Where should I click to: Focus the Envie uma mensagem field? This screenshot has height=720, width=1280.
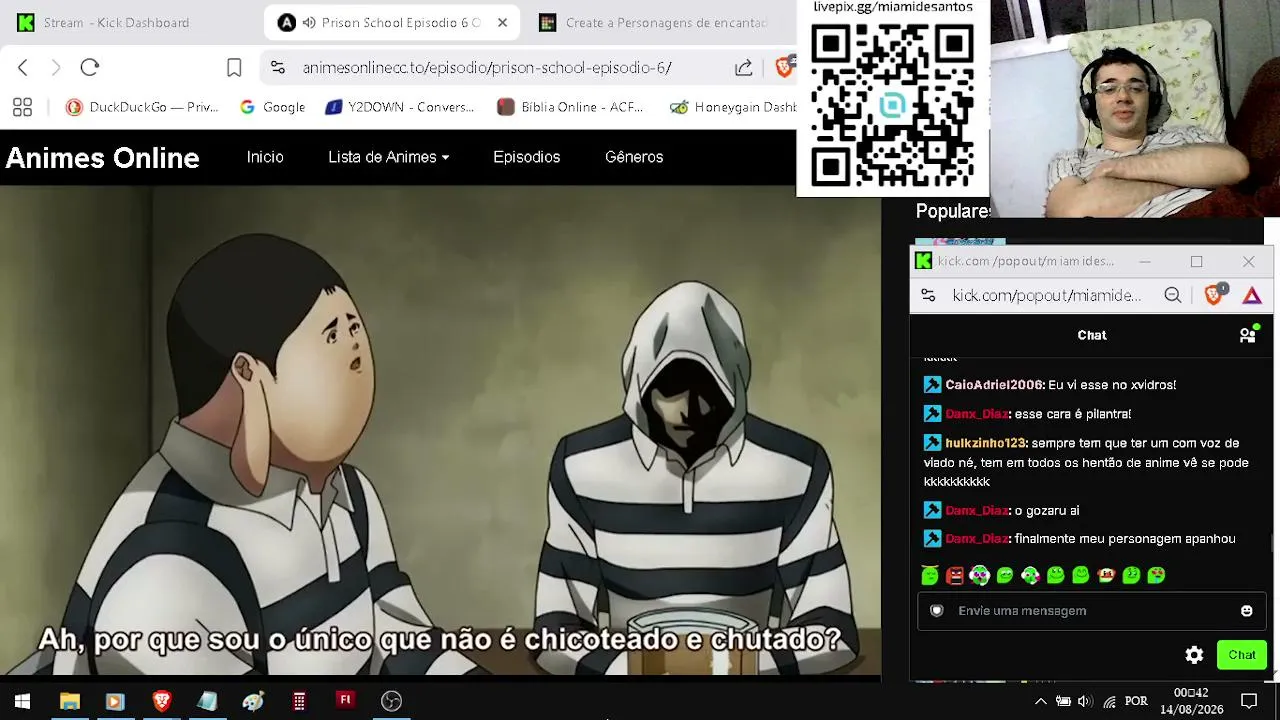(1092, 611)
